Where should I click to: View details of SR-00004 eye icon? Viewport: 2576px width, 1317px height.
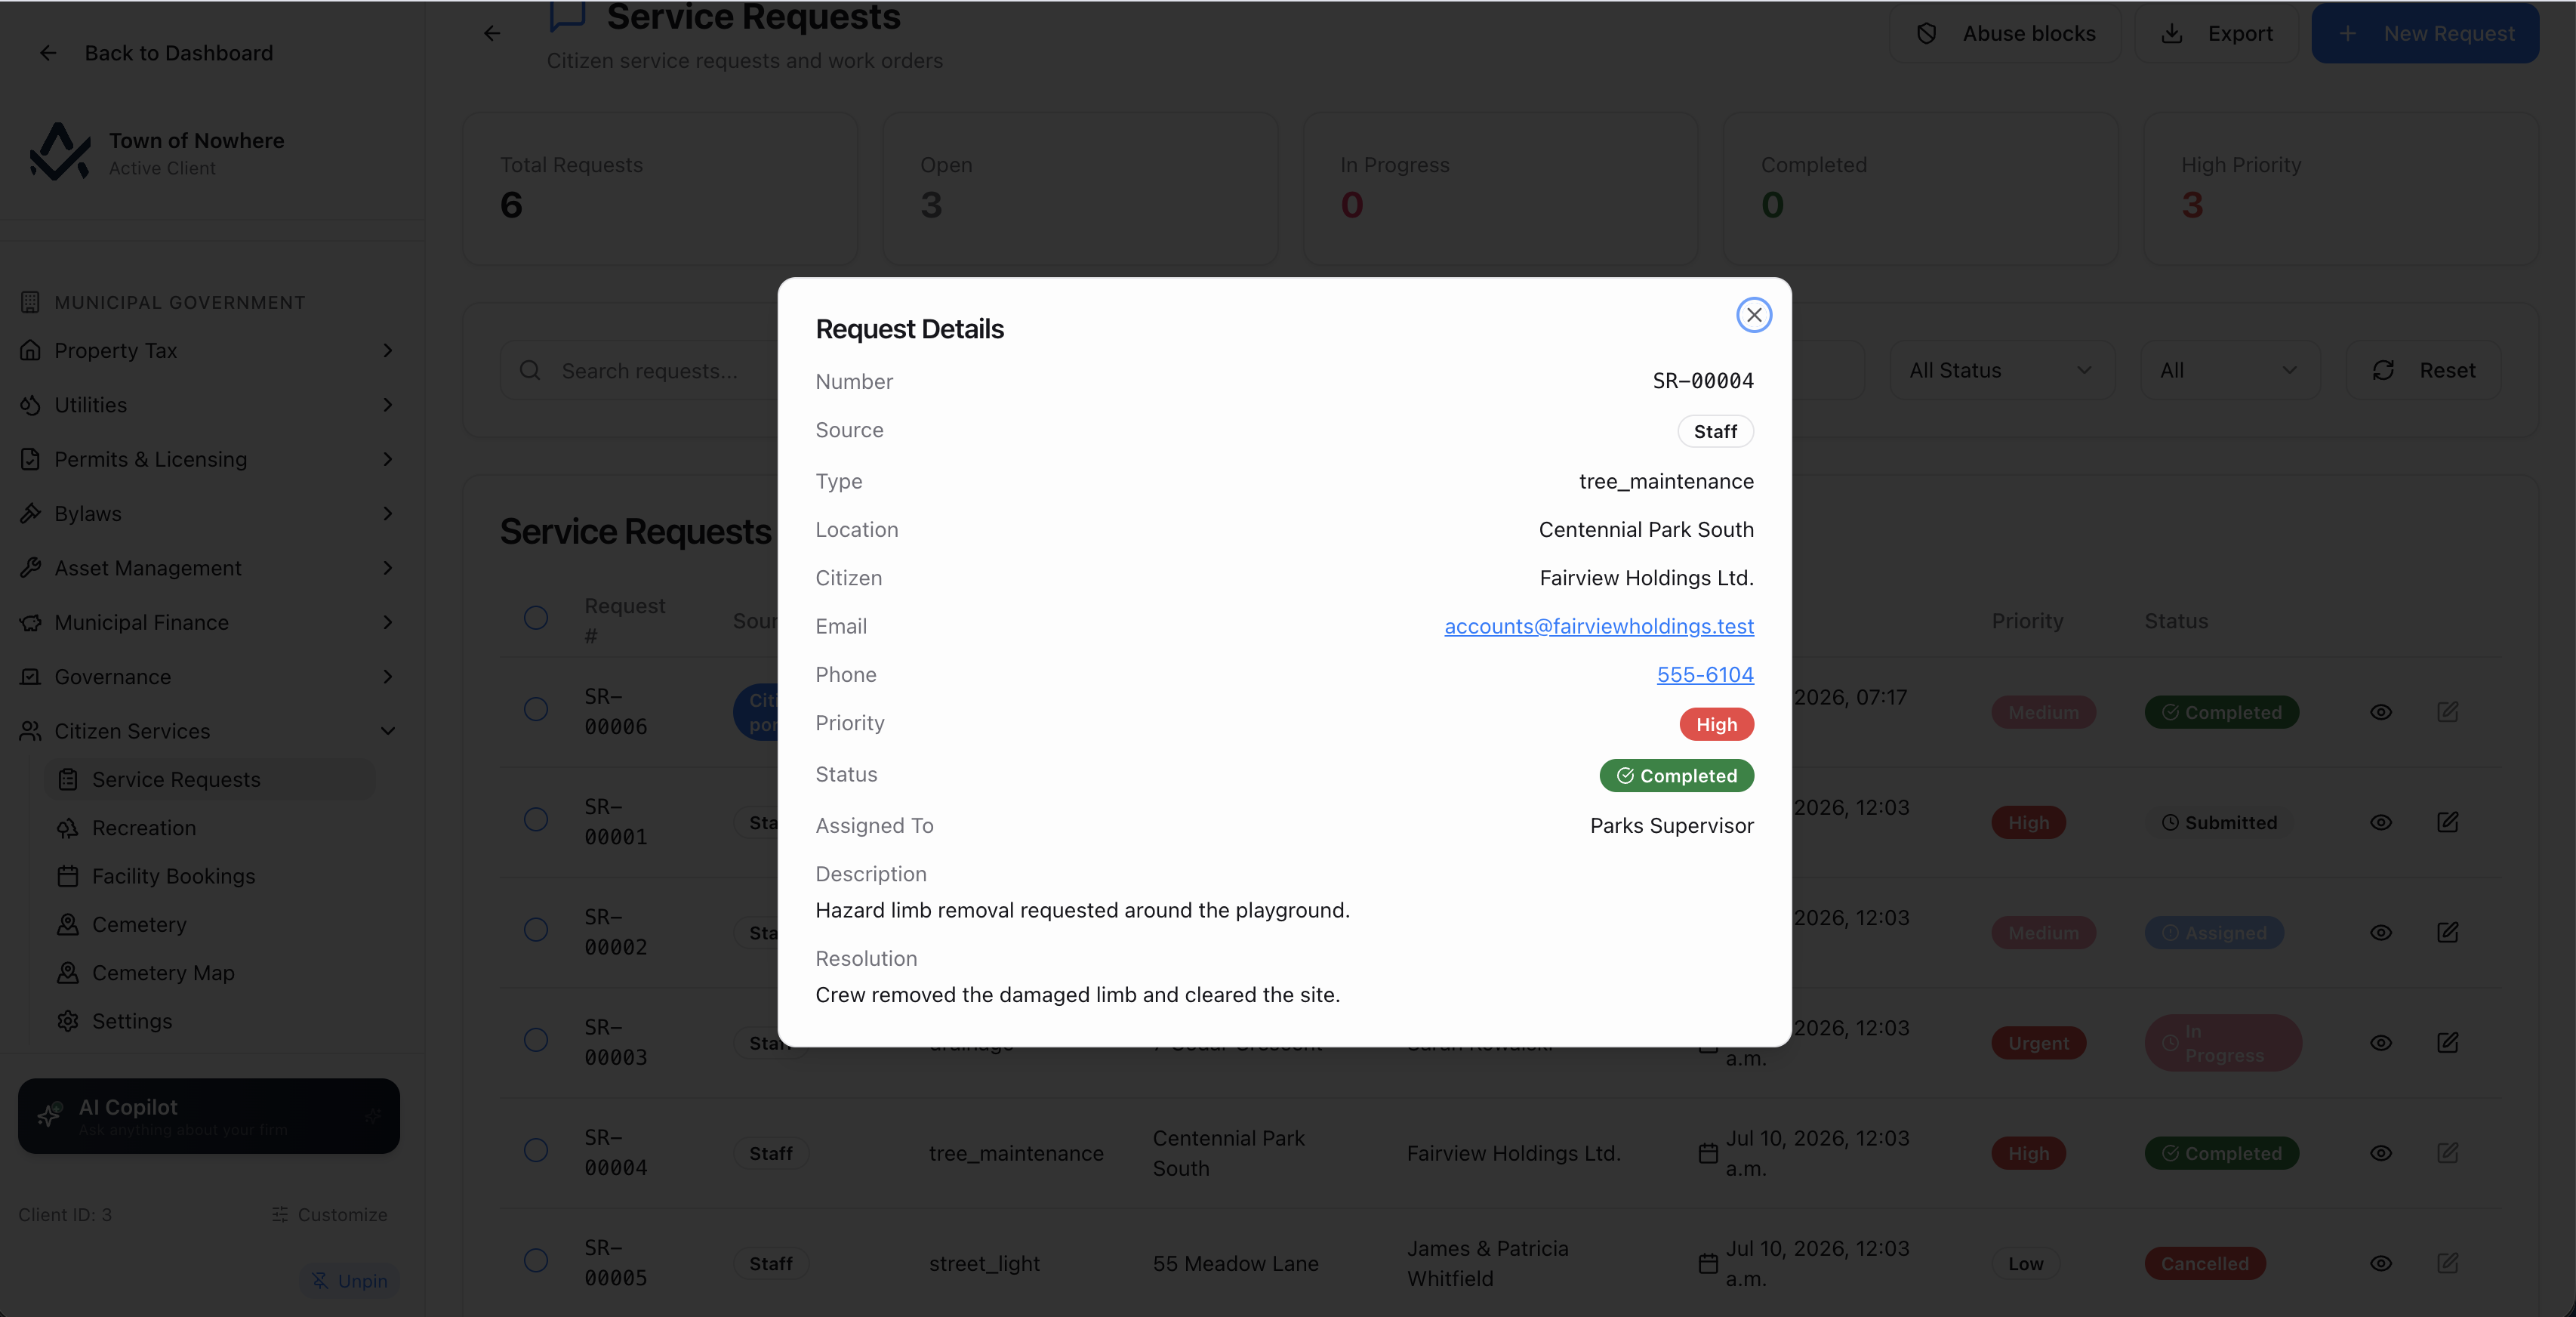point(2381,1153)
